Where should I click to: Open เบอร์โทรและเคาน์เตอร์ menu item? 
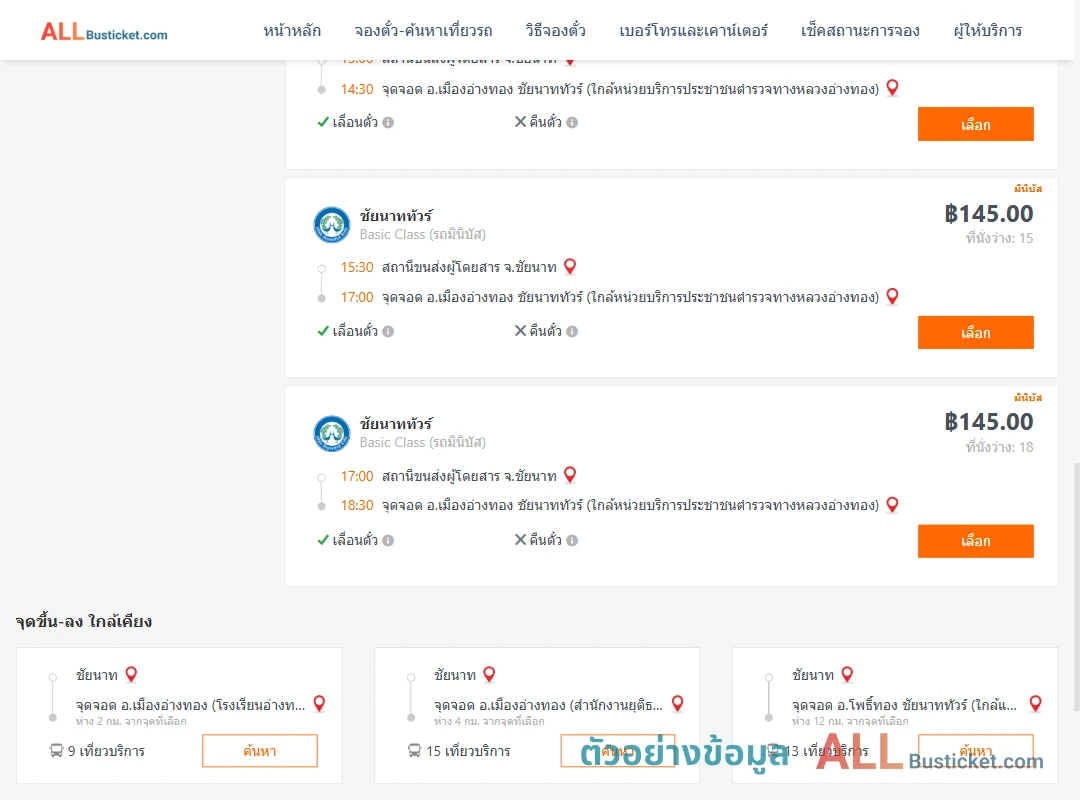(x=693, y=31)
